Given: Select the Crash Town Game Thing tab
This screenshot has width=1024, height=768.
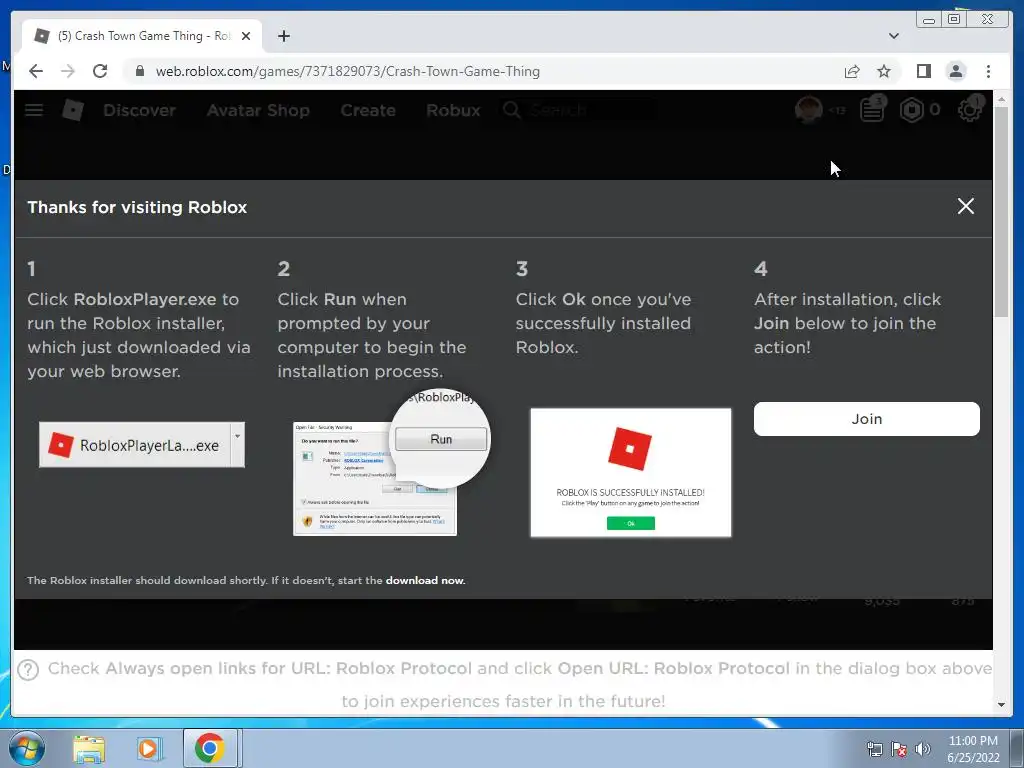Looking at the screenshot, I should (x=142, y=36).
